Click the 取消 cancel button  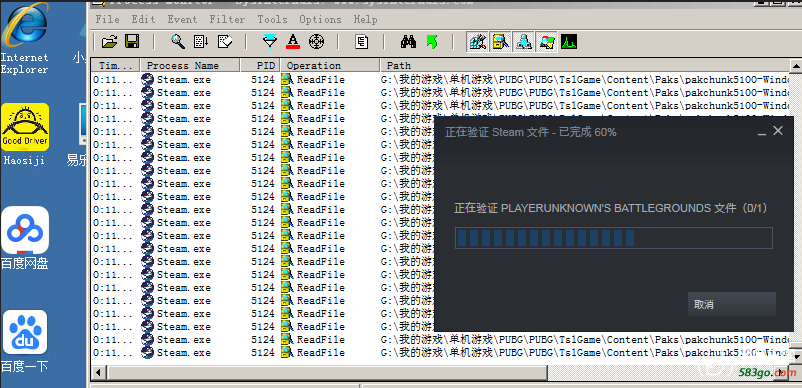[x=731, y=304]
